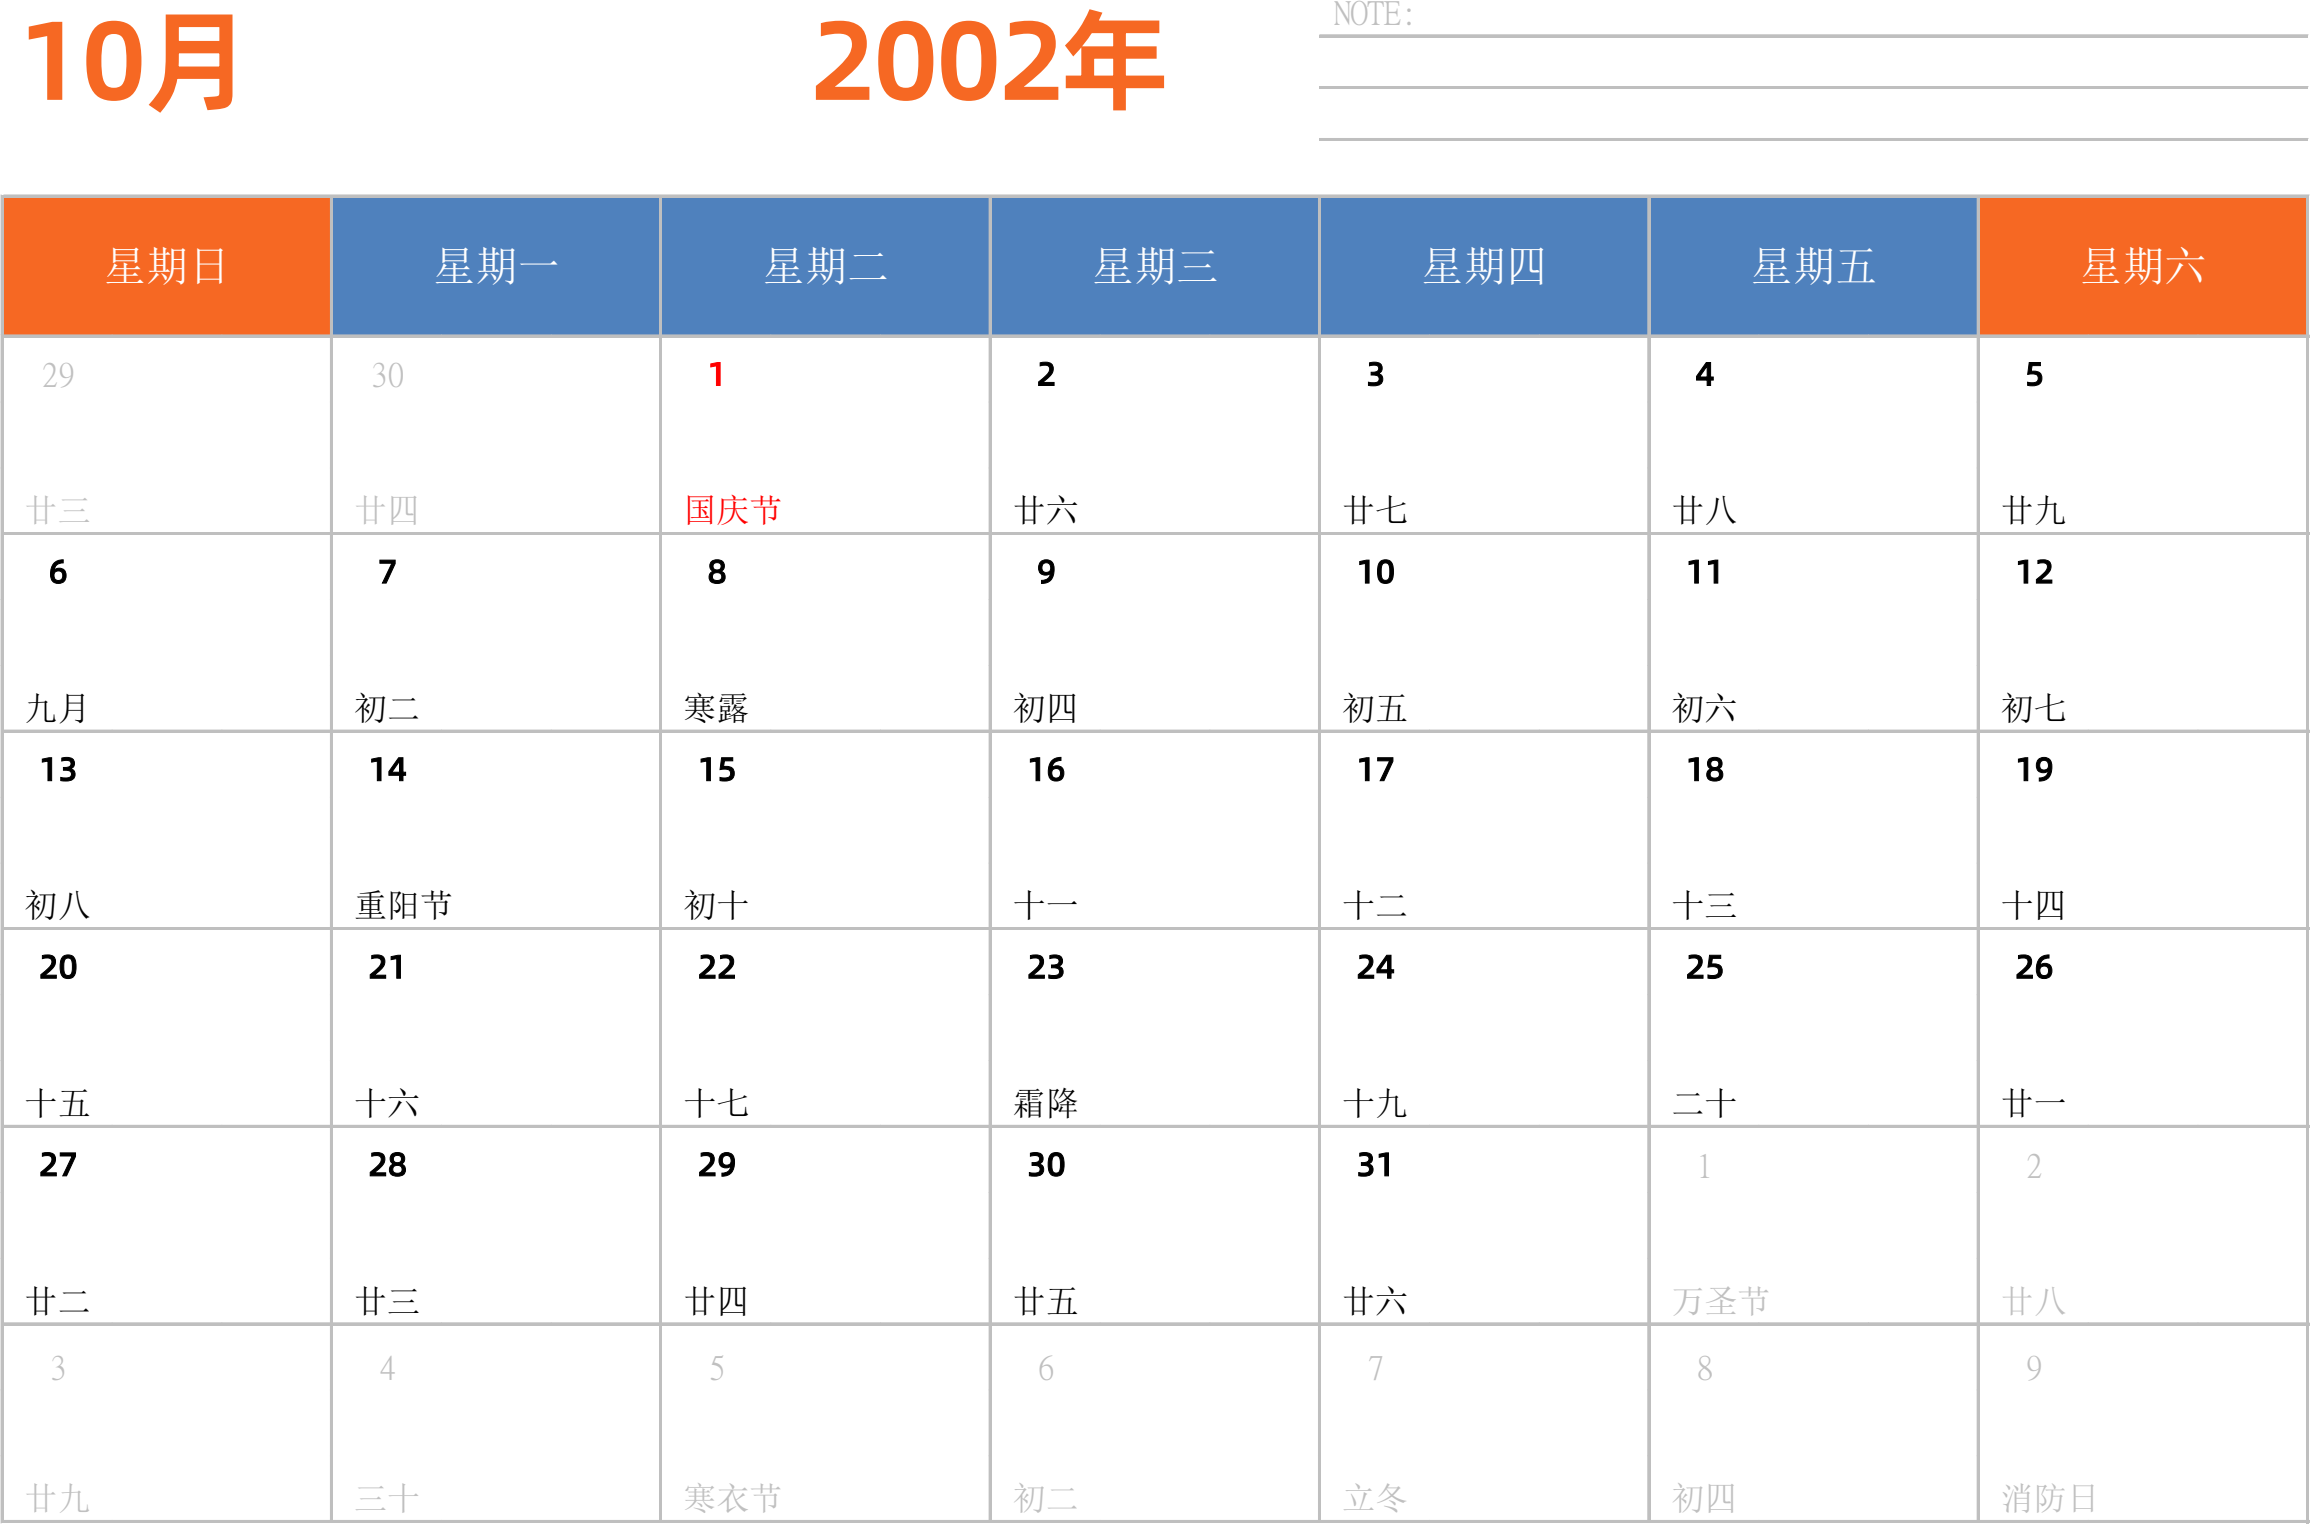
Task: Click date number 27
Action: tap(58, 1165)
